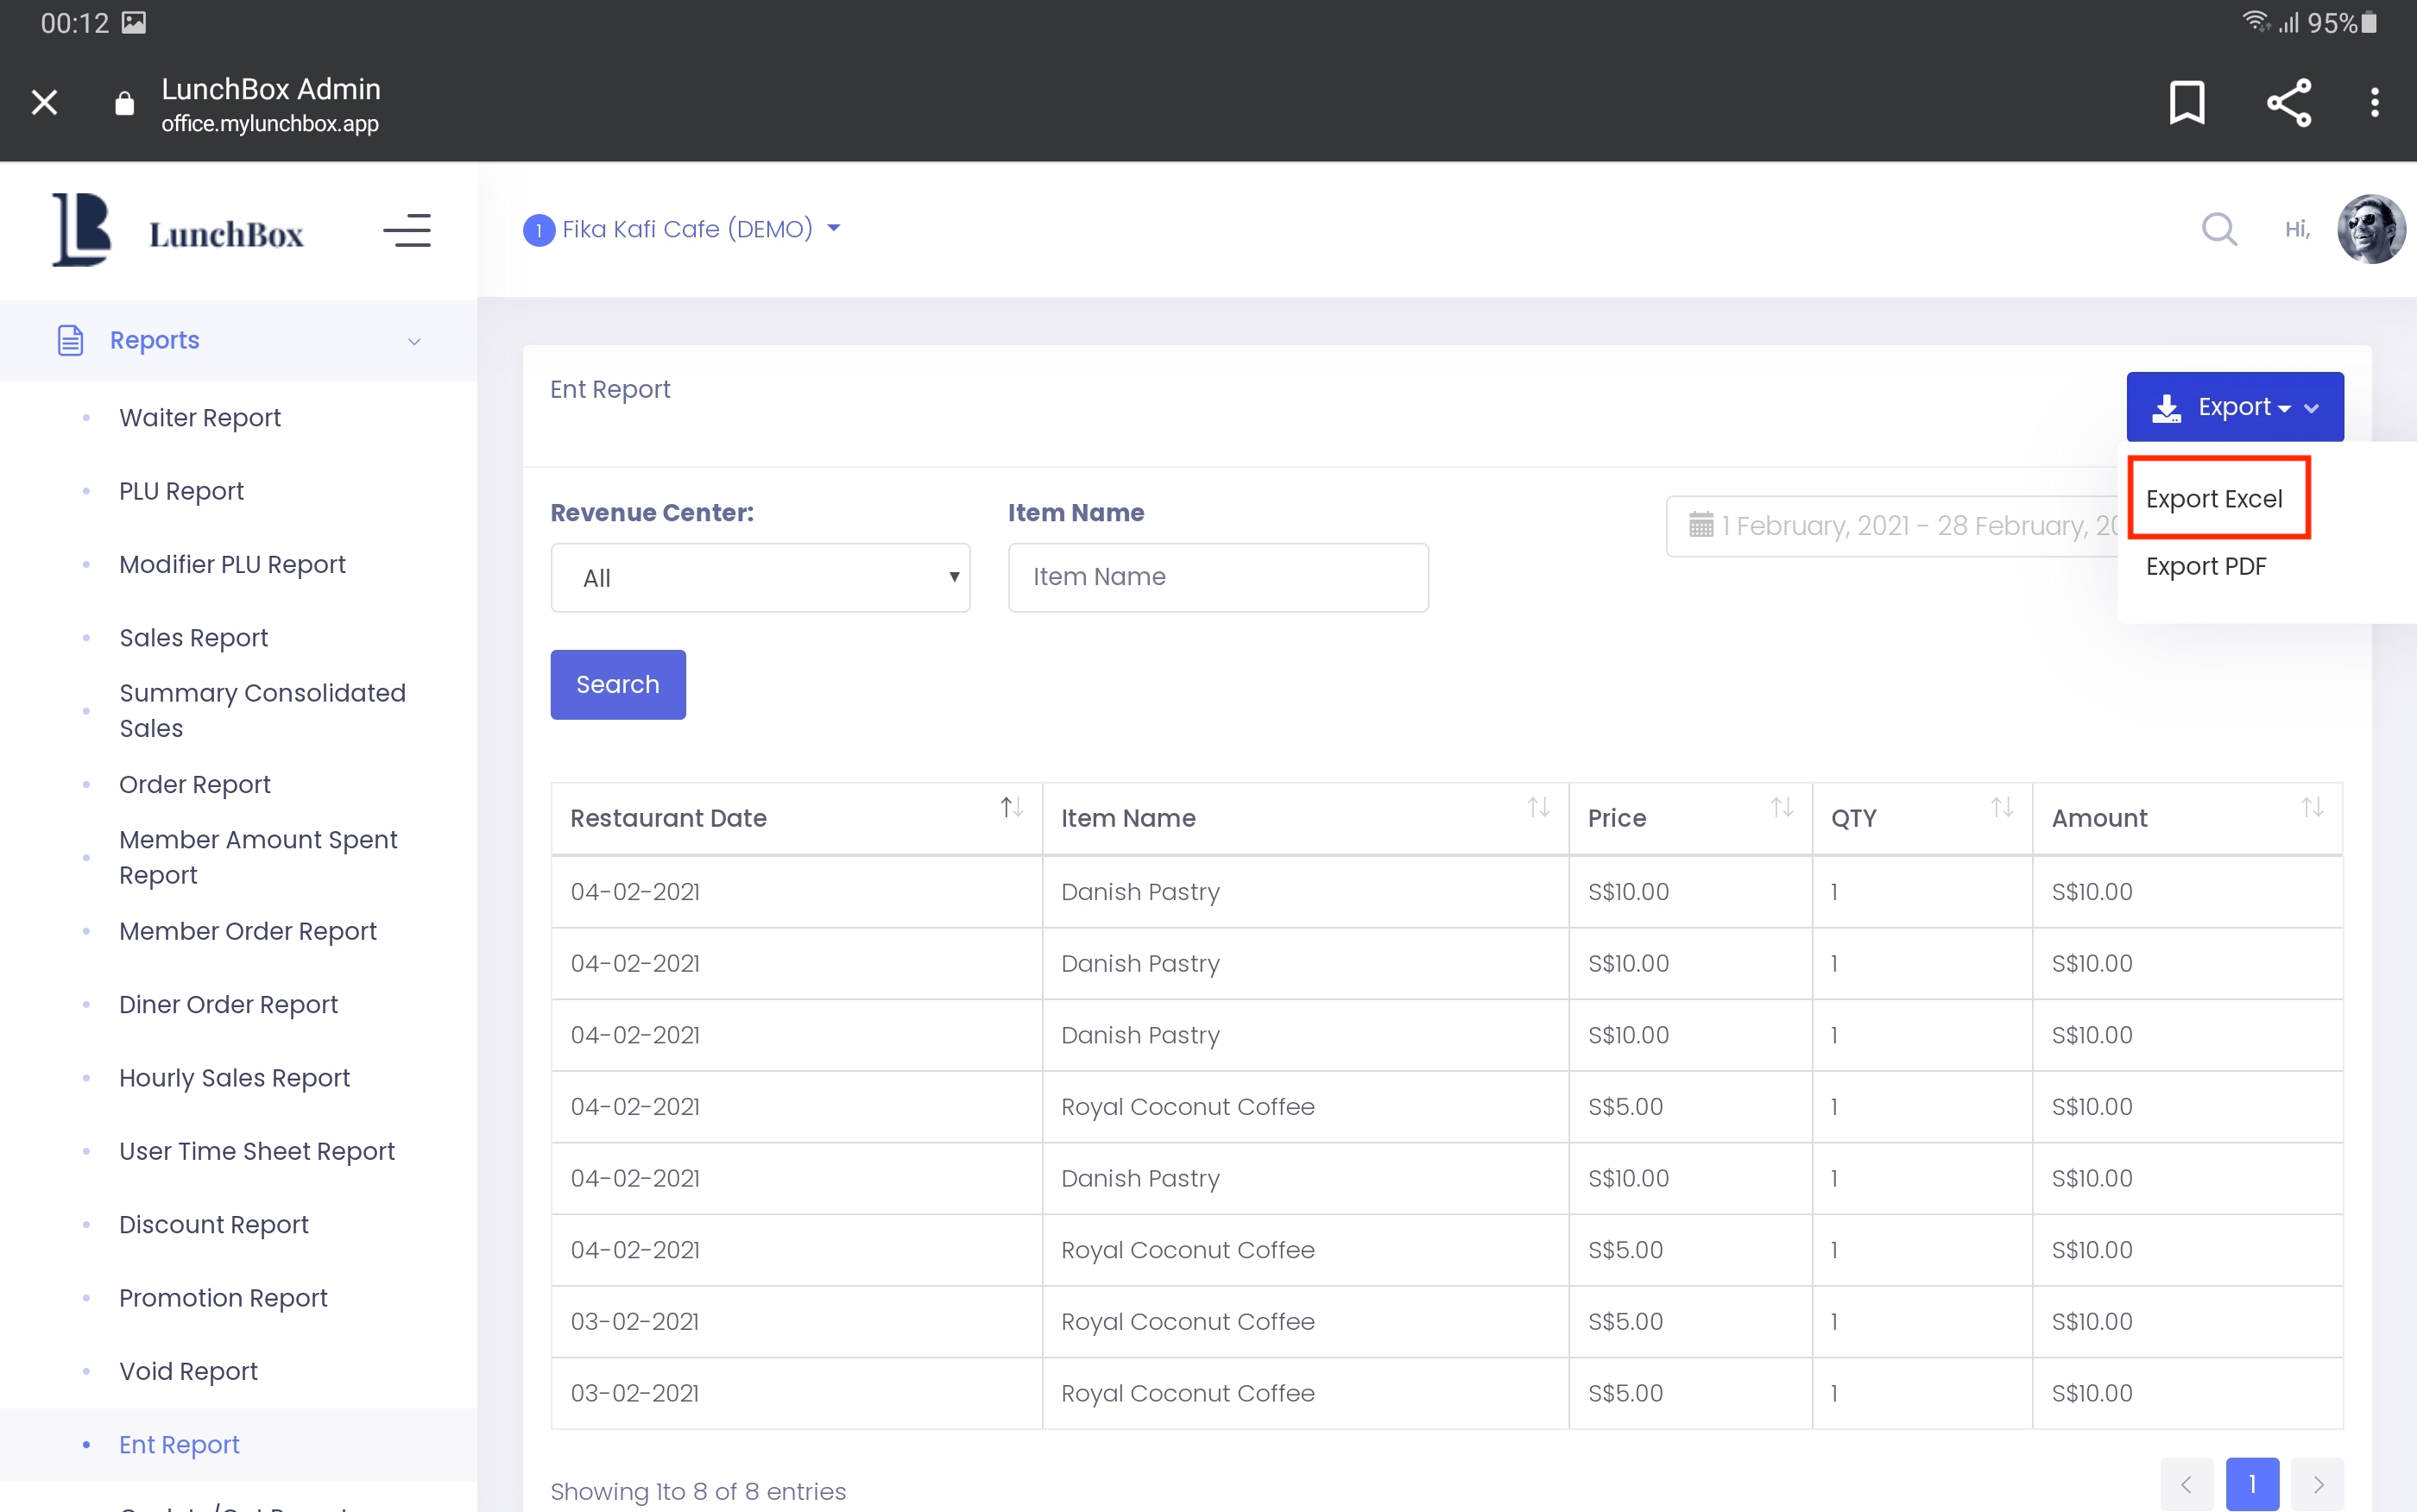Open the Revenue Center dropdown
2417x1512 pixels.
[760, 578]
